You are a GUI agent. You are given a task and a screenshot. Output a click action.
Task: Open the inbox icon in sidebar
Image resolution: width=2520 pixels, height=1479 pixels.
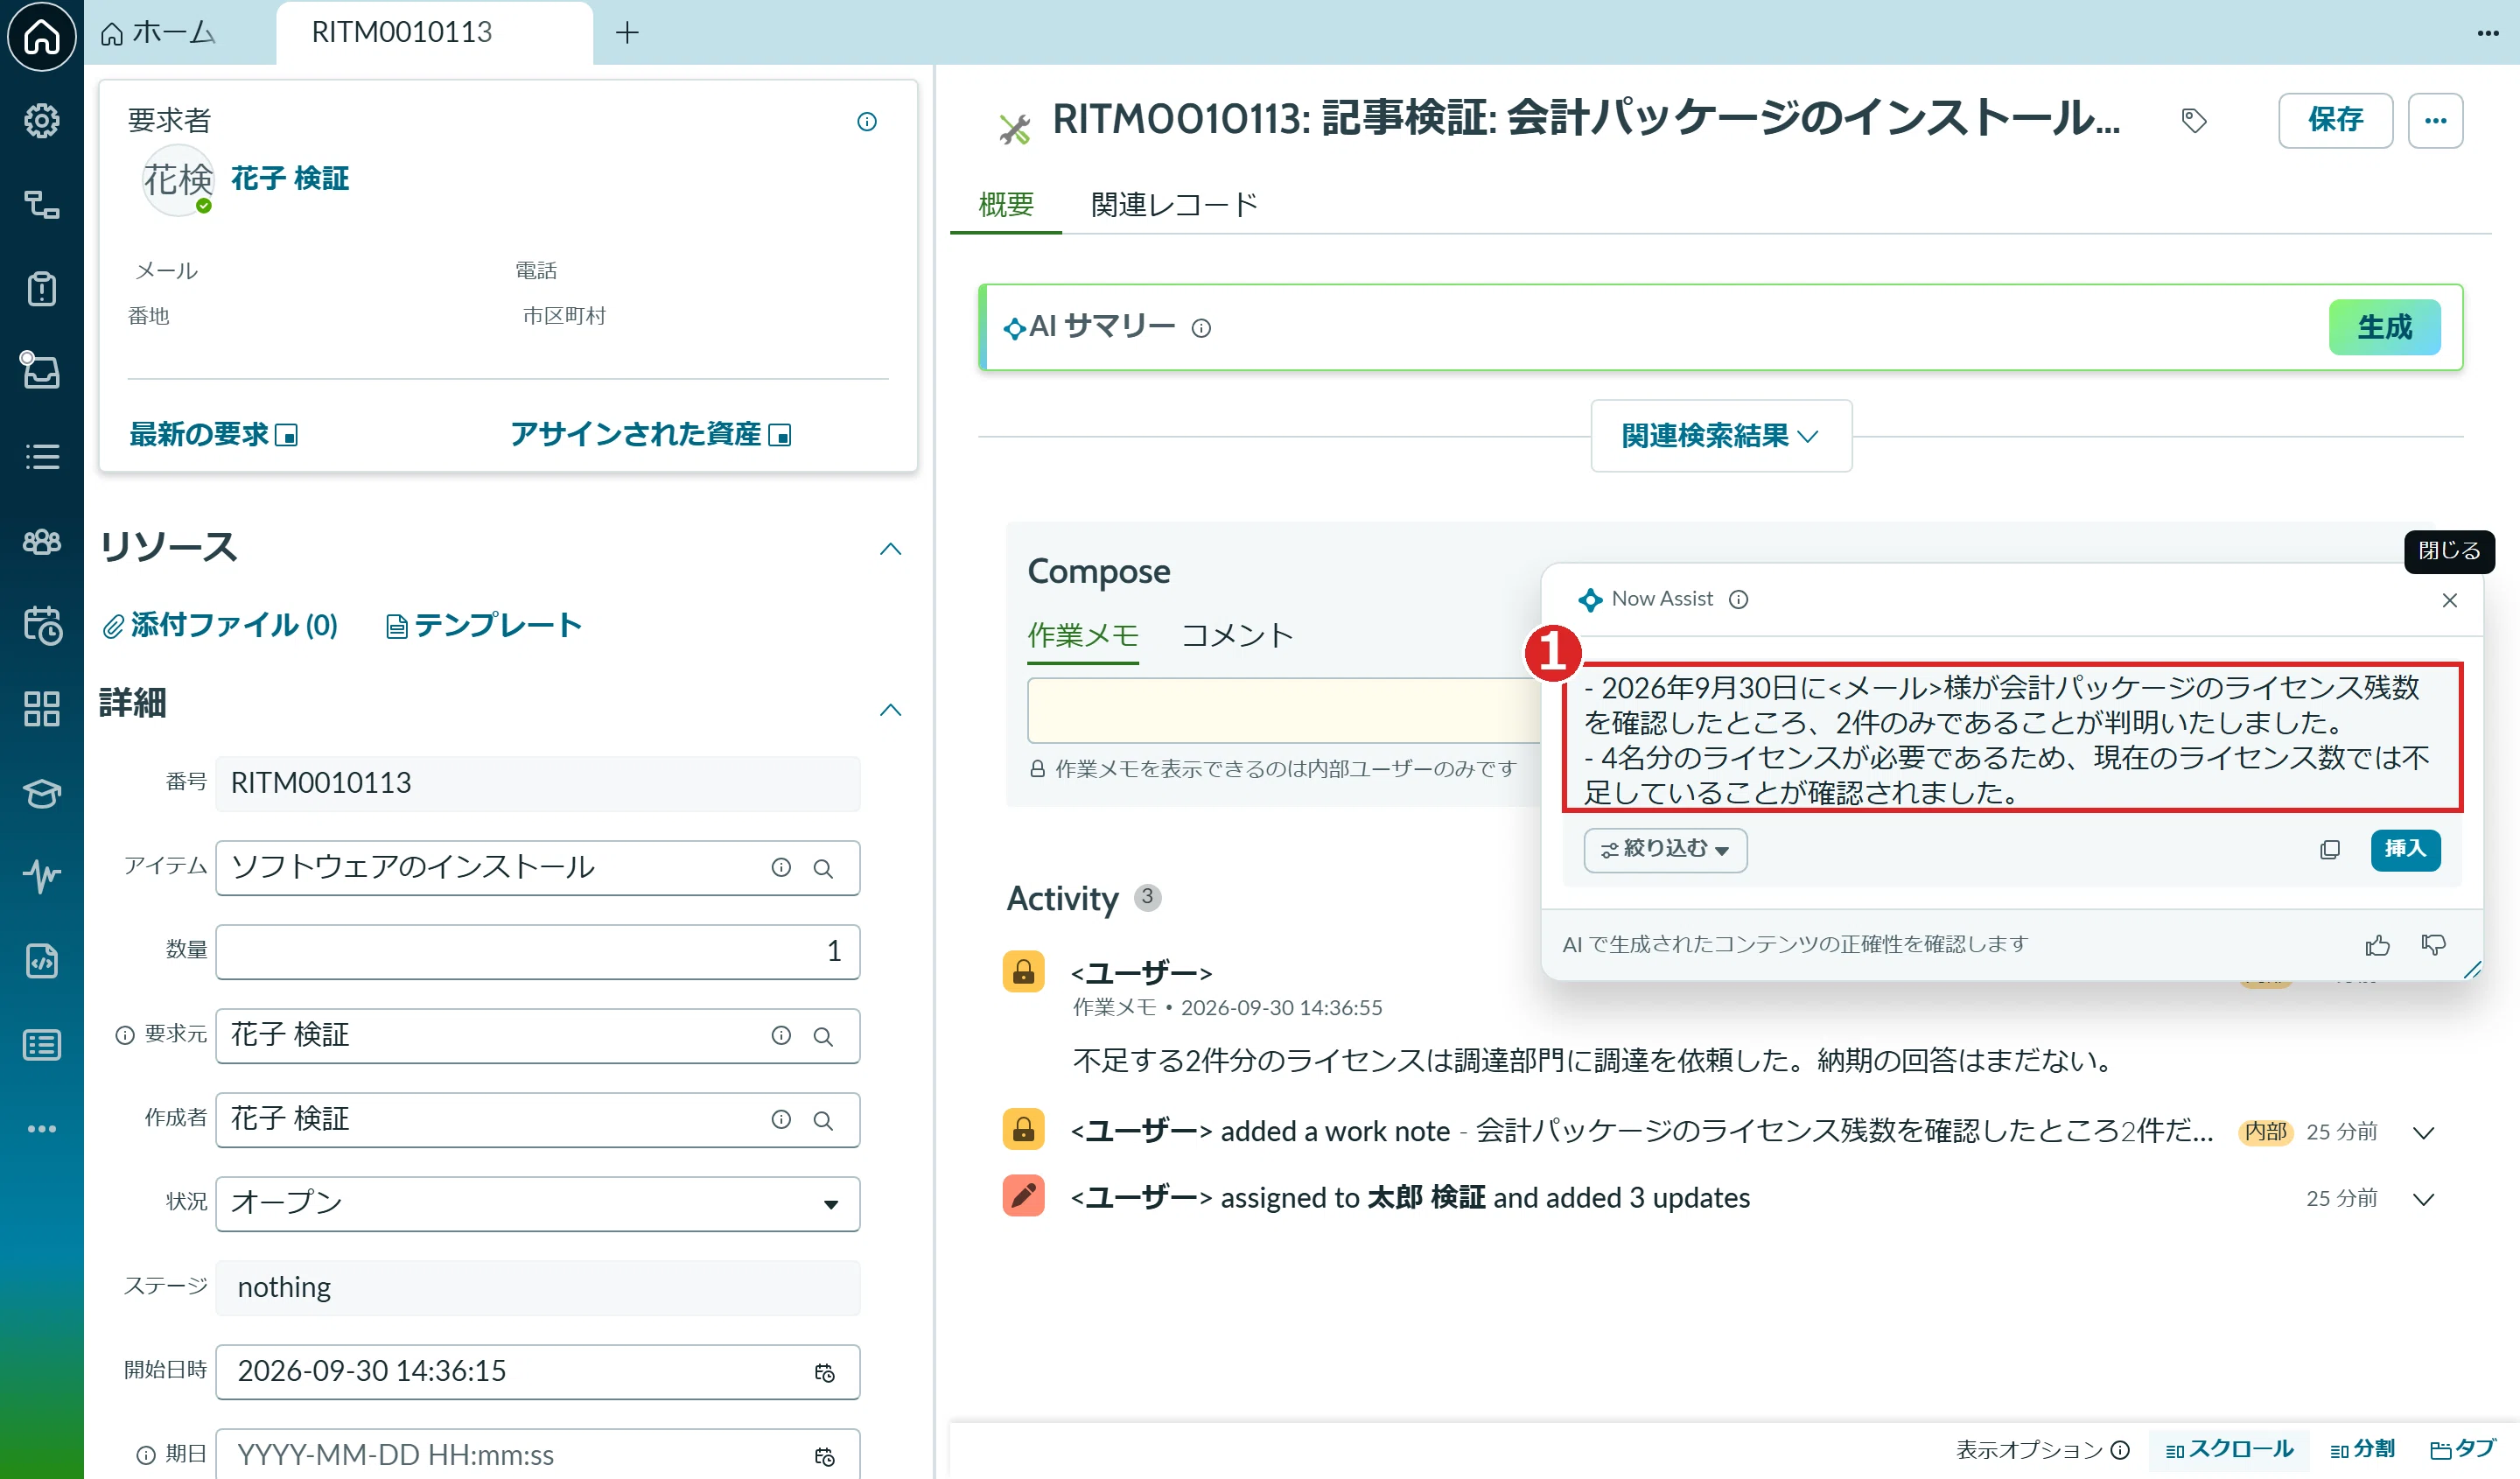tap(41, 371)
